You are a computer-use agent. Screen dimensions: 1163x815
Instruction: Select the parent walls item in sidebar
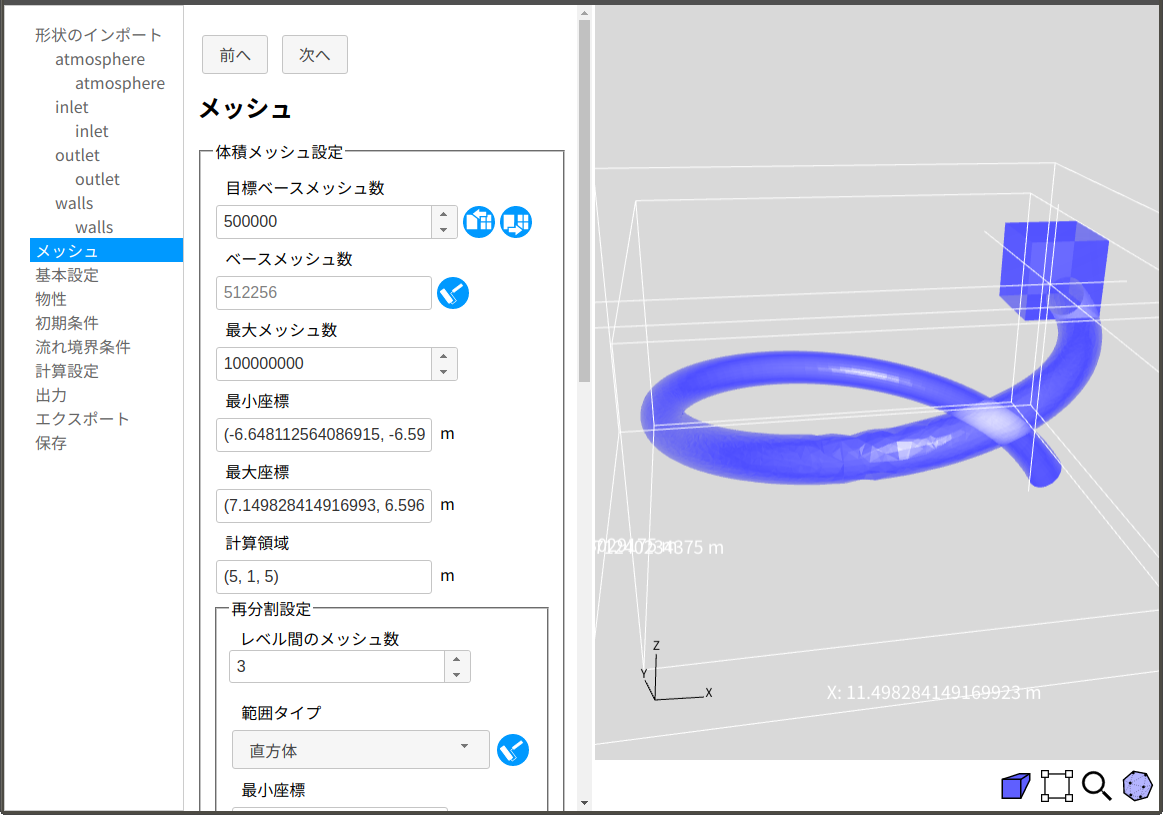pos(74,203)
